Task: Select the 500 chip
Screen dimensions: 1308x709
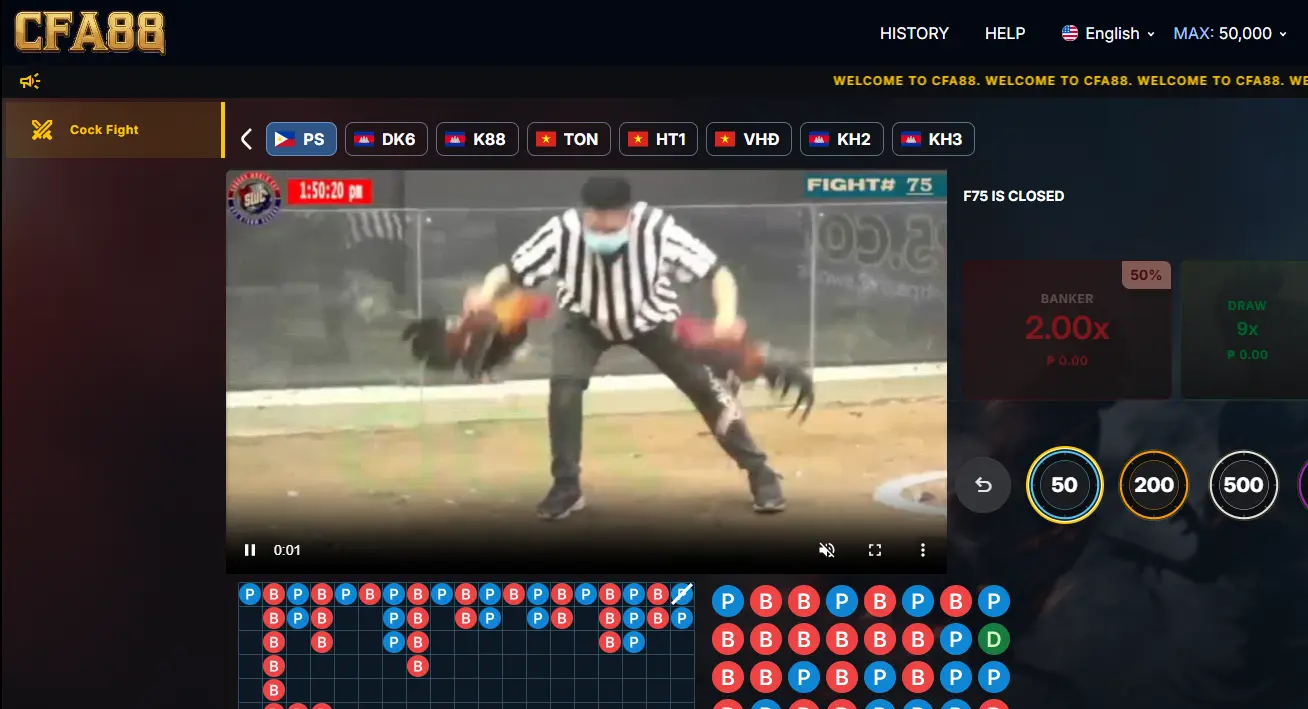Action: [x=1244, y=485]
